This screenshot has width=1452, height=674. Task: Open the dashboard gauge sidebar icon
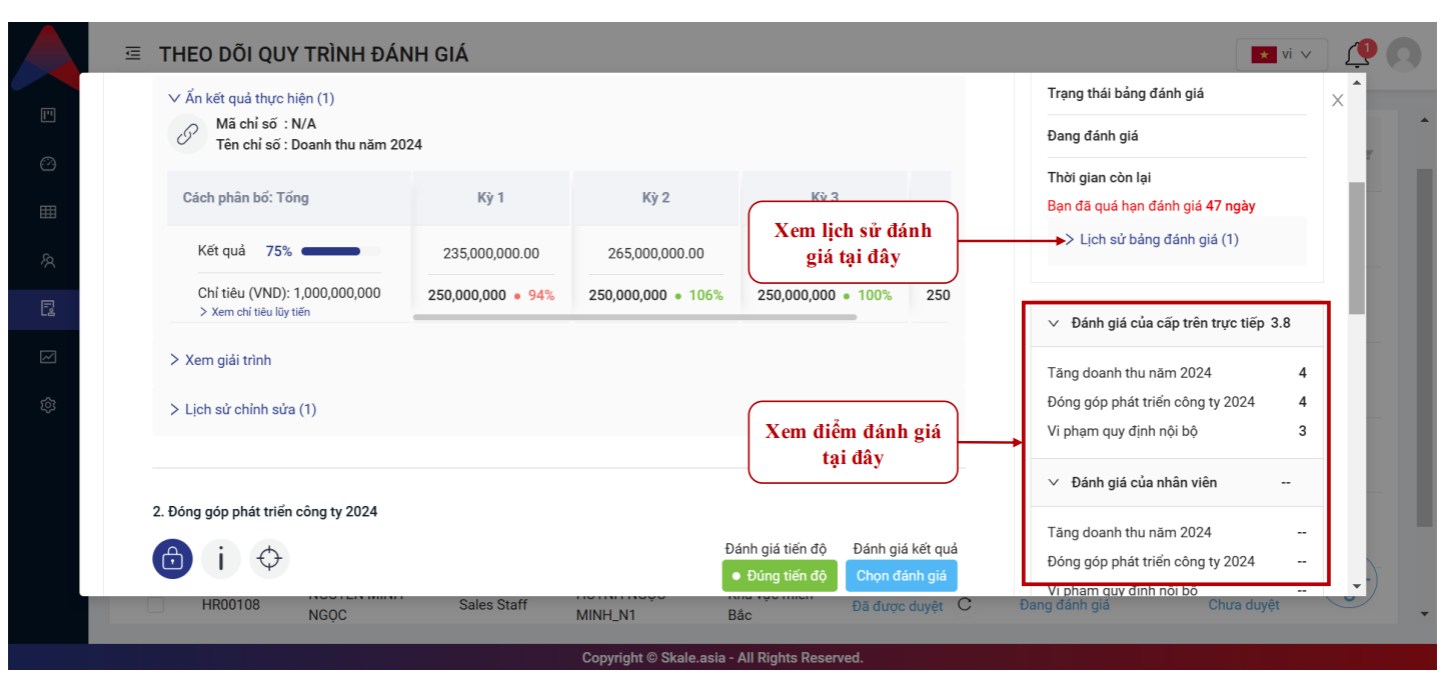click(48, 164)
